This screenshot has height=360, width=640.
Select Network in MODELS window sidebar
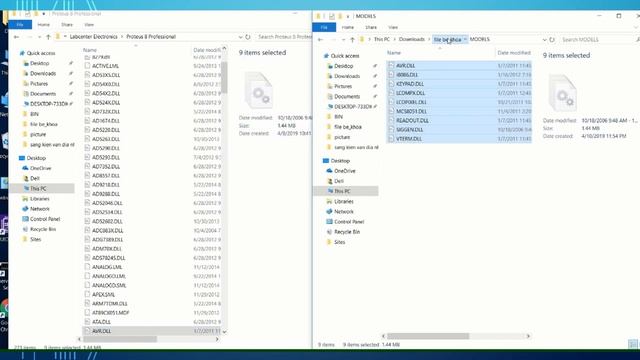[344, 211]
